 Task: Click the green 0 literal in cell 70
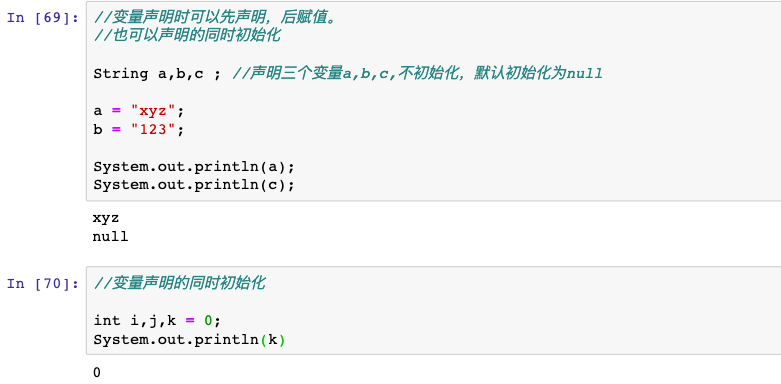[208, 320]
